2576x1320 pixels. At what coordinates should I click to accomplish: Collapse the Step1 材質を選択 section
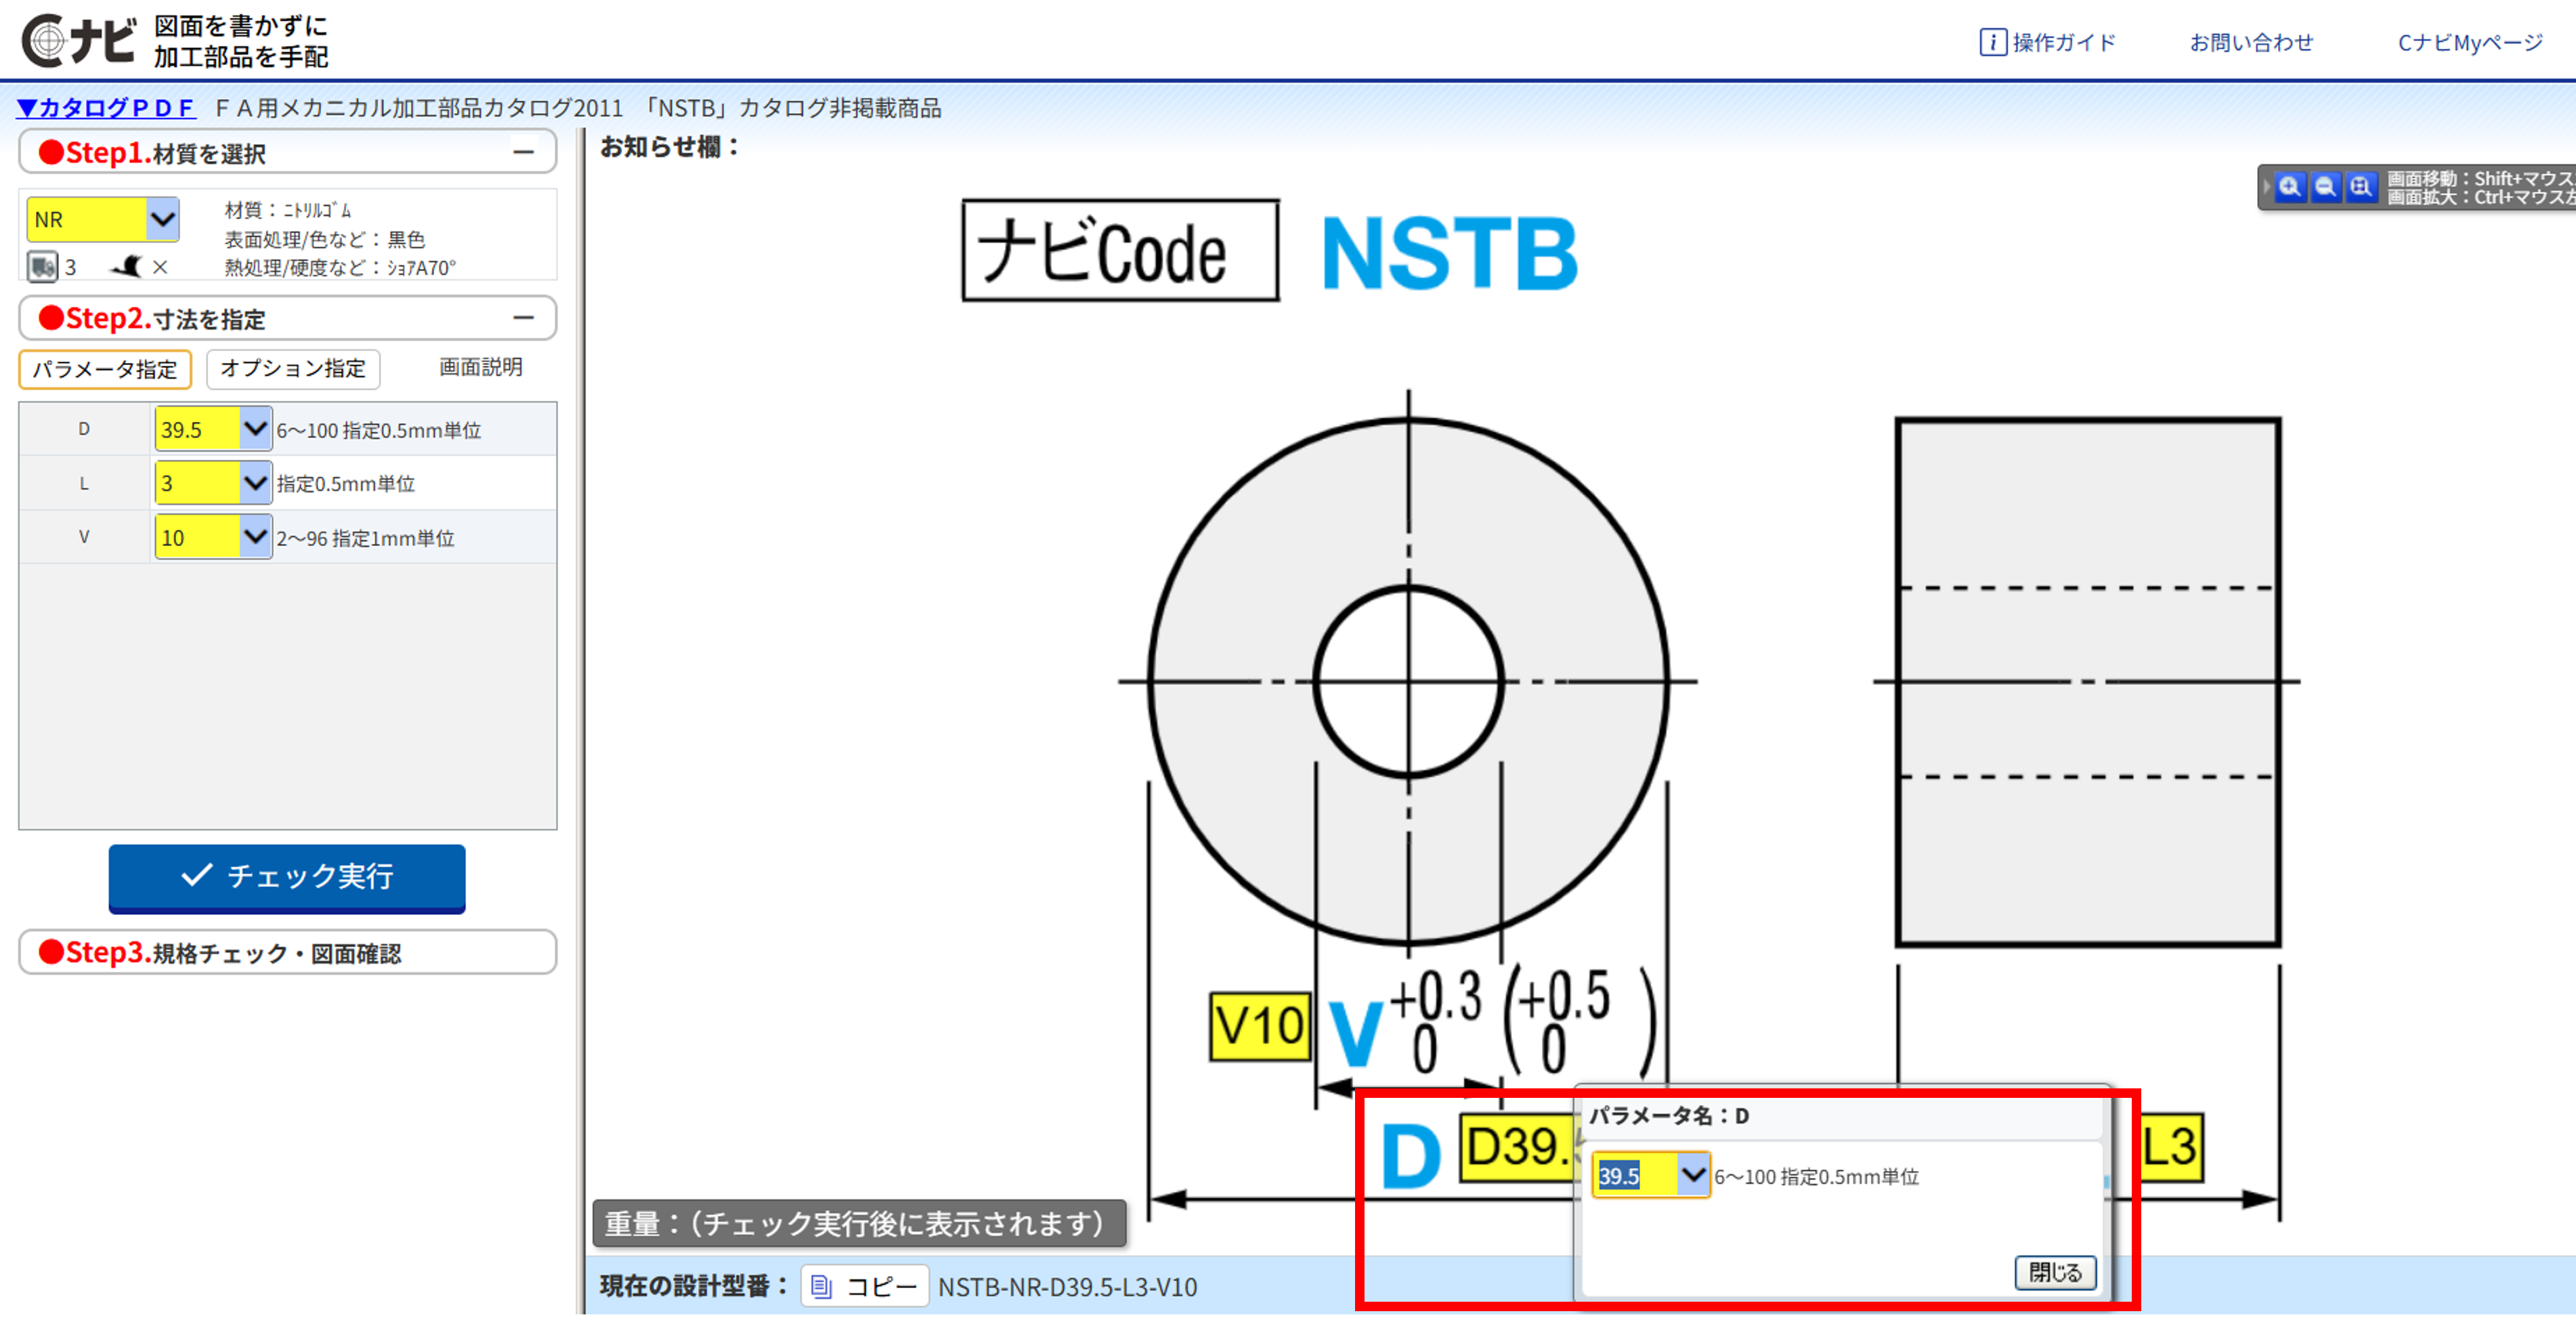523,152
